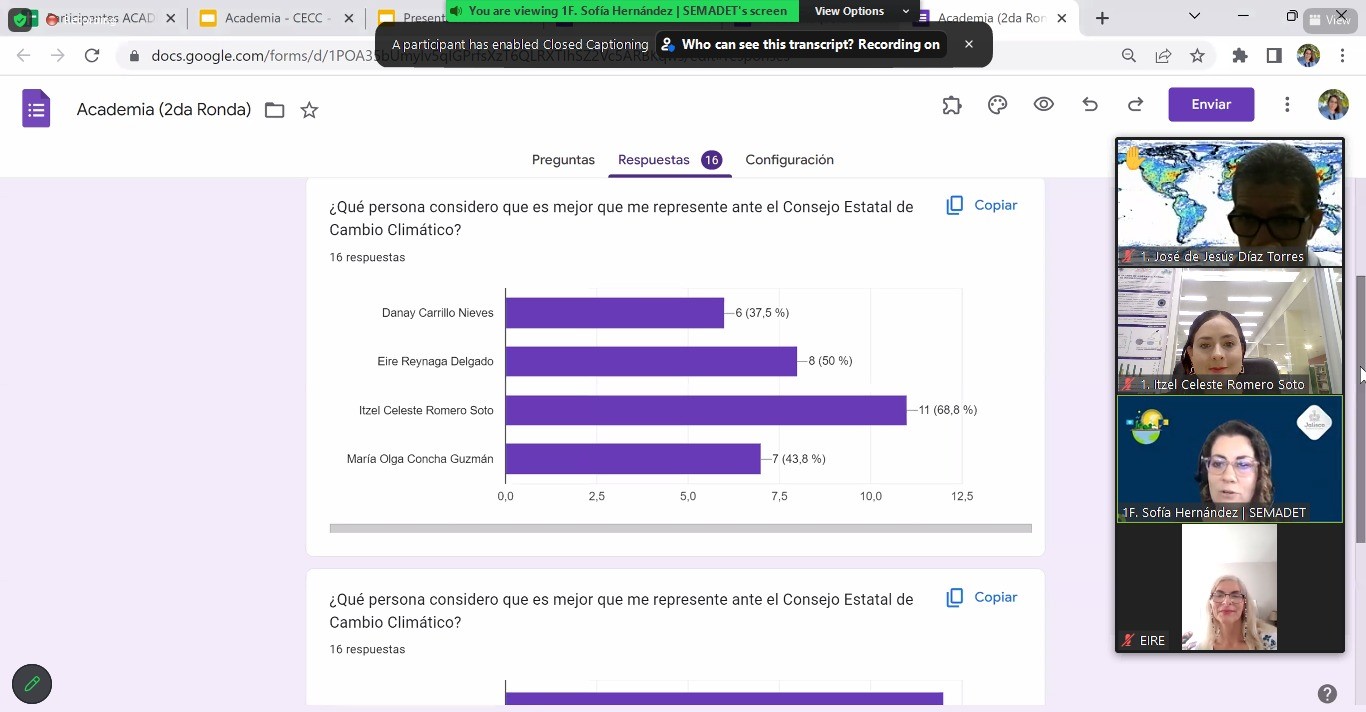Screen dimensions: 1366x712
Task: Toggle the browser side panel icon
Action: [1274, 56]
